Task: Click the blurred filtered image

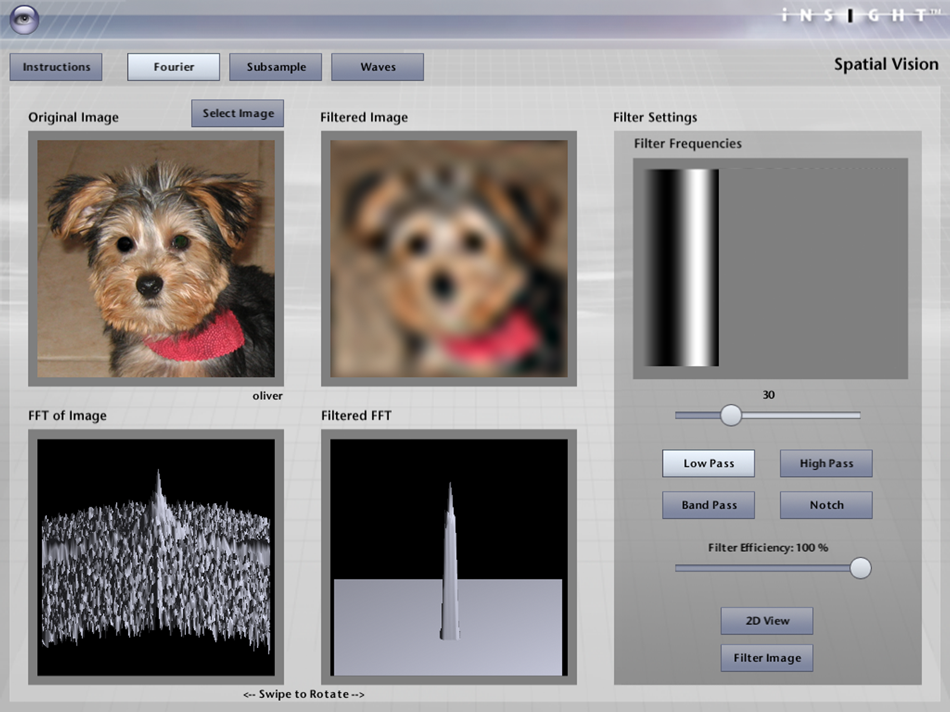Action: click(449, 258)
